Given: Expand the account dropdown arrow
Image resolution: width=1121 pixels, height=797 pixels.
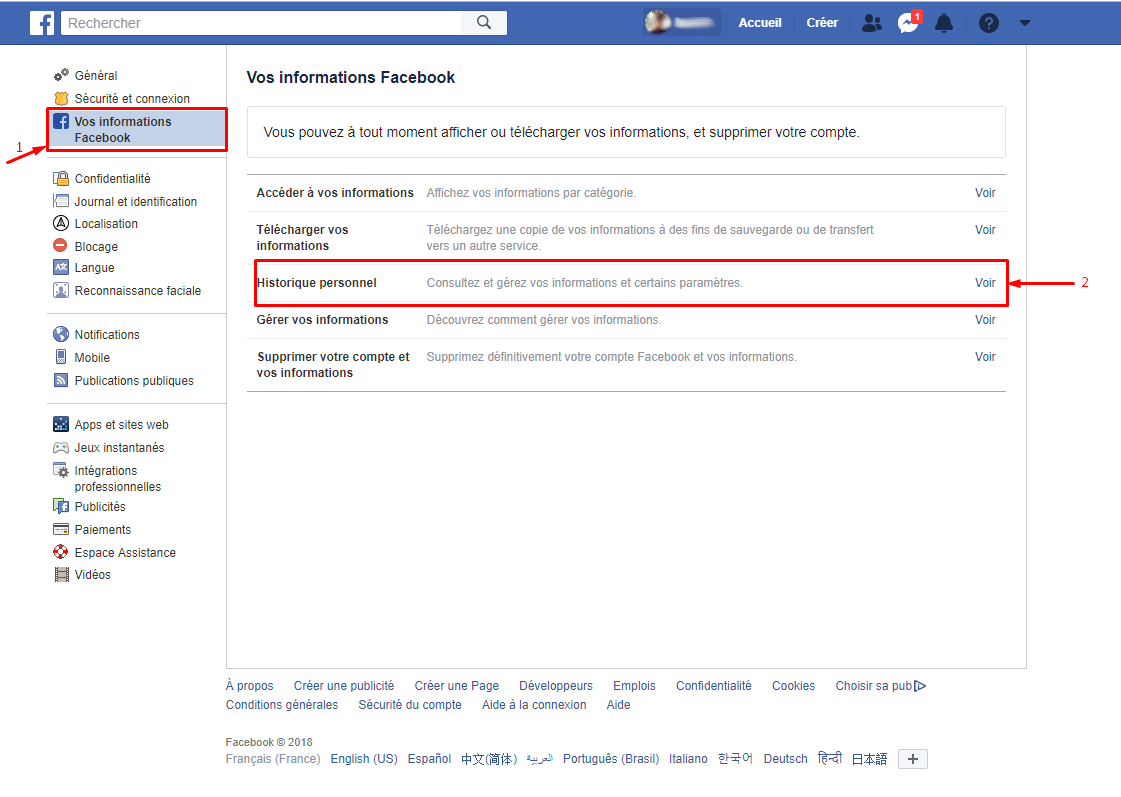Looking at the screenshot, I should click(x=1024, y=23).
